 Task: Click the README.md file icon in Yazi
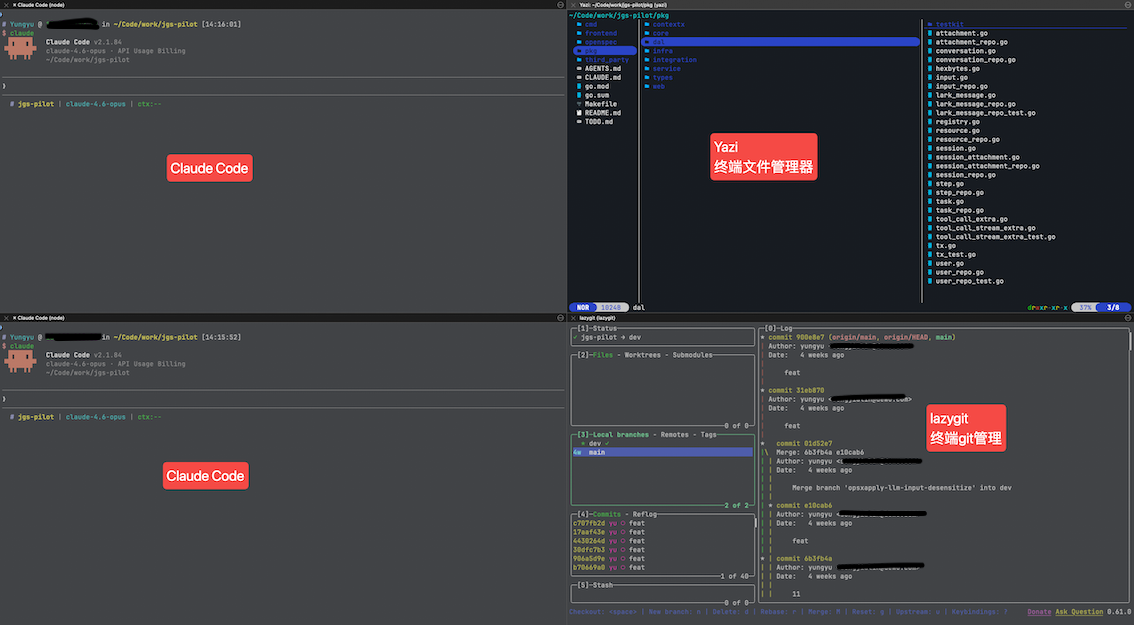pyautogui.click(x=578, y=113)
